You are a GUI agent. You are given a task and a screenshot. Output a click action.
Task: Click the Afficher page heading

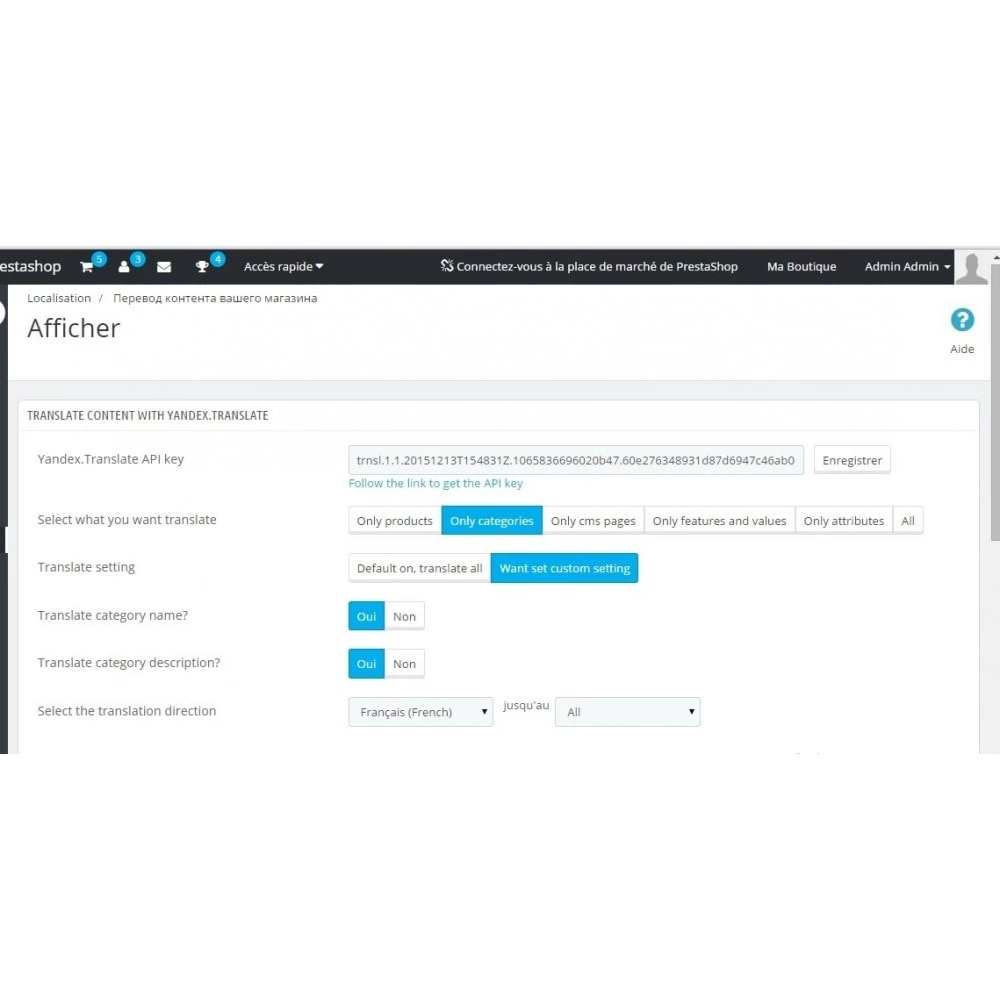click(x=73, y=328)
